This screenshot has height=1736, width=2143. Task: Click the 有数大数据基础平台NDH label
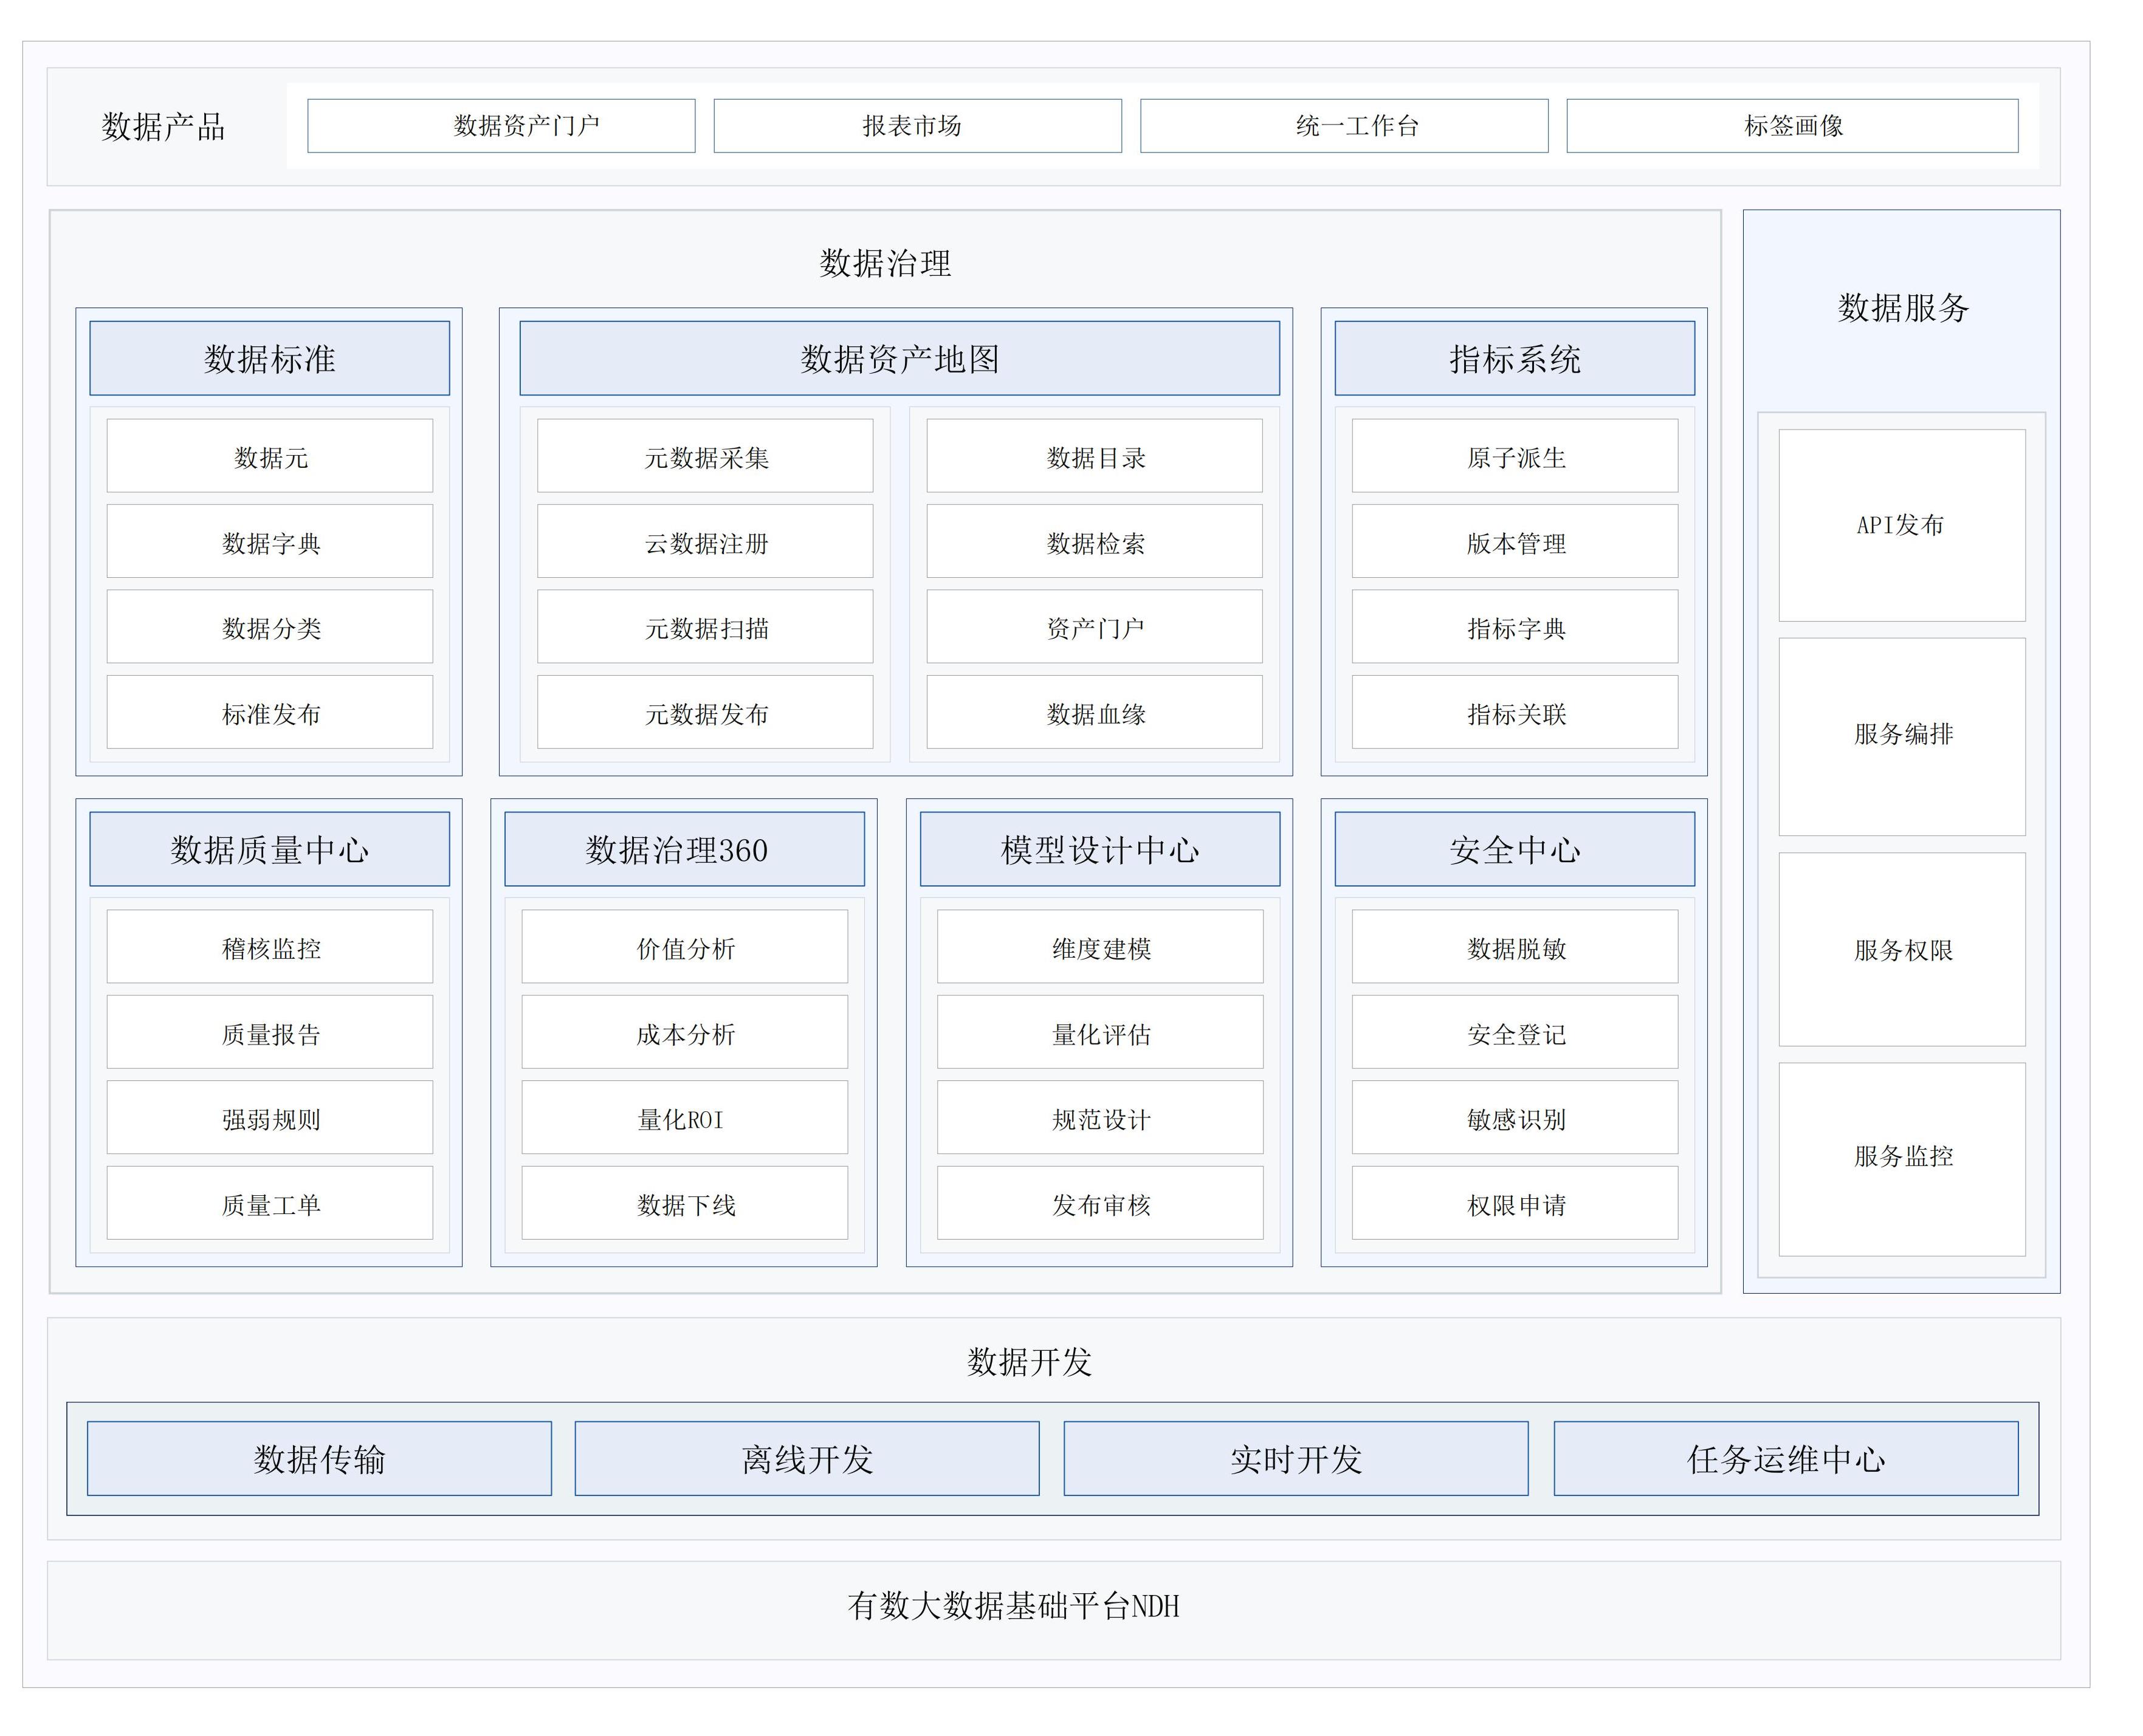click(x=1014, y=1606)
